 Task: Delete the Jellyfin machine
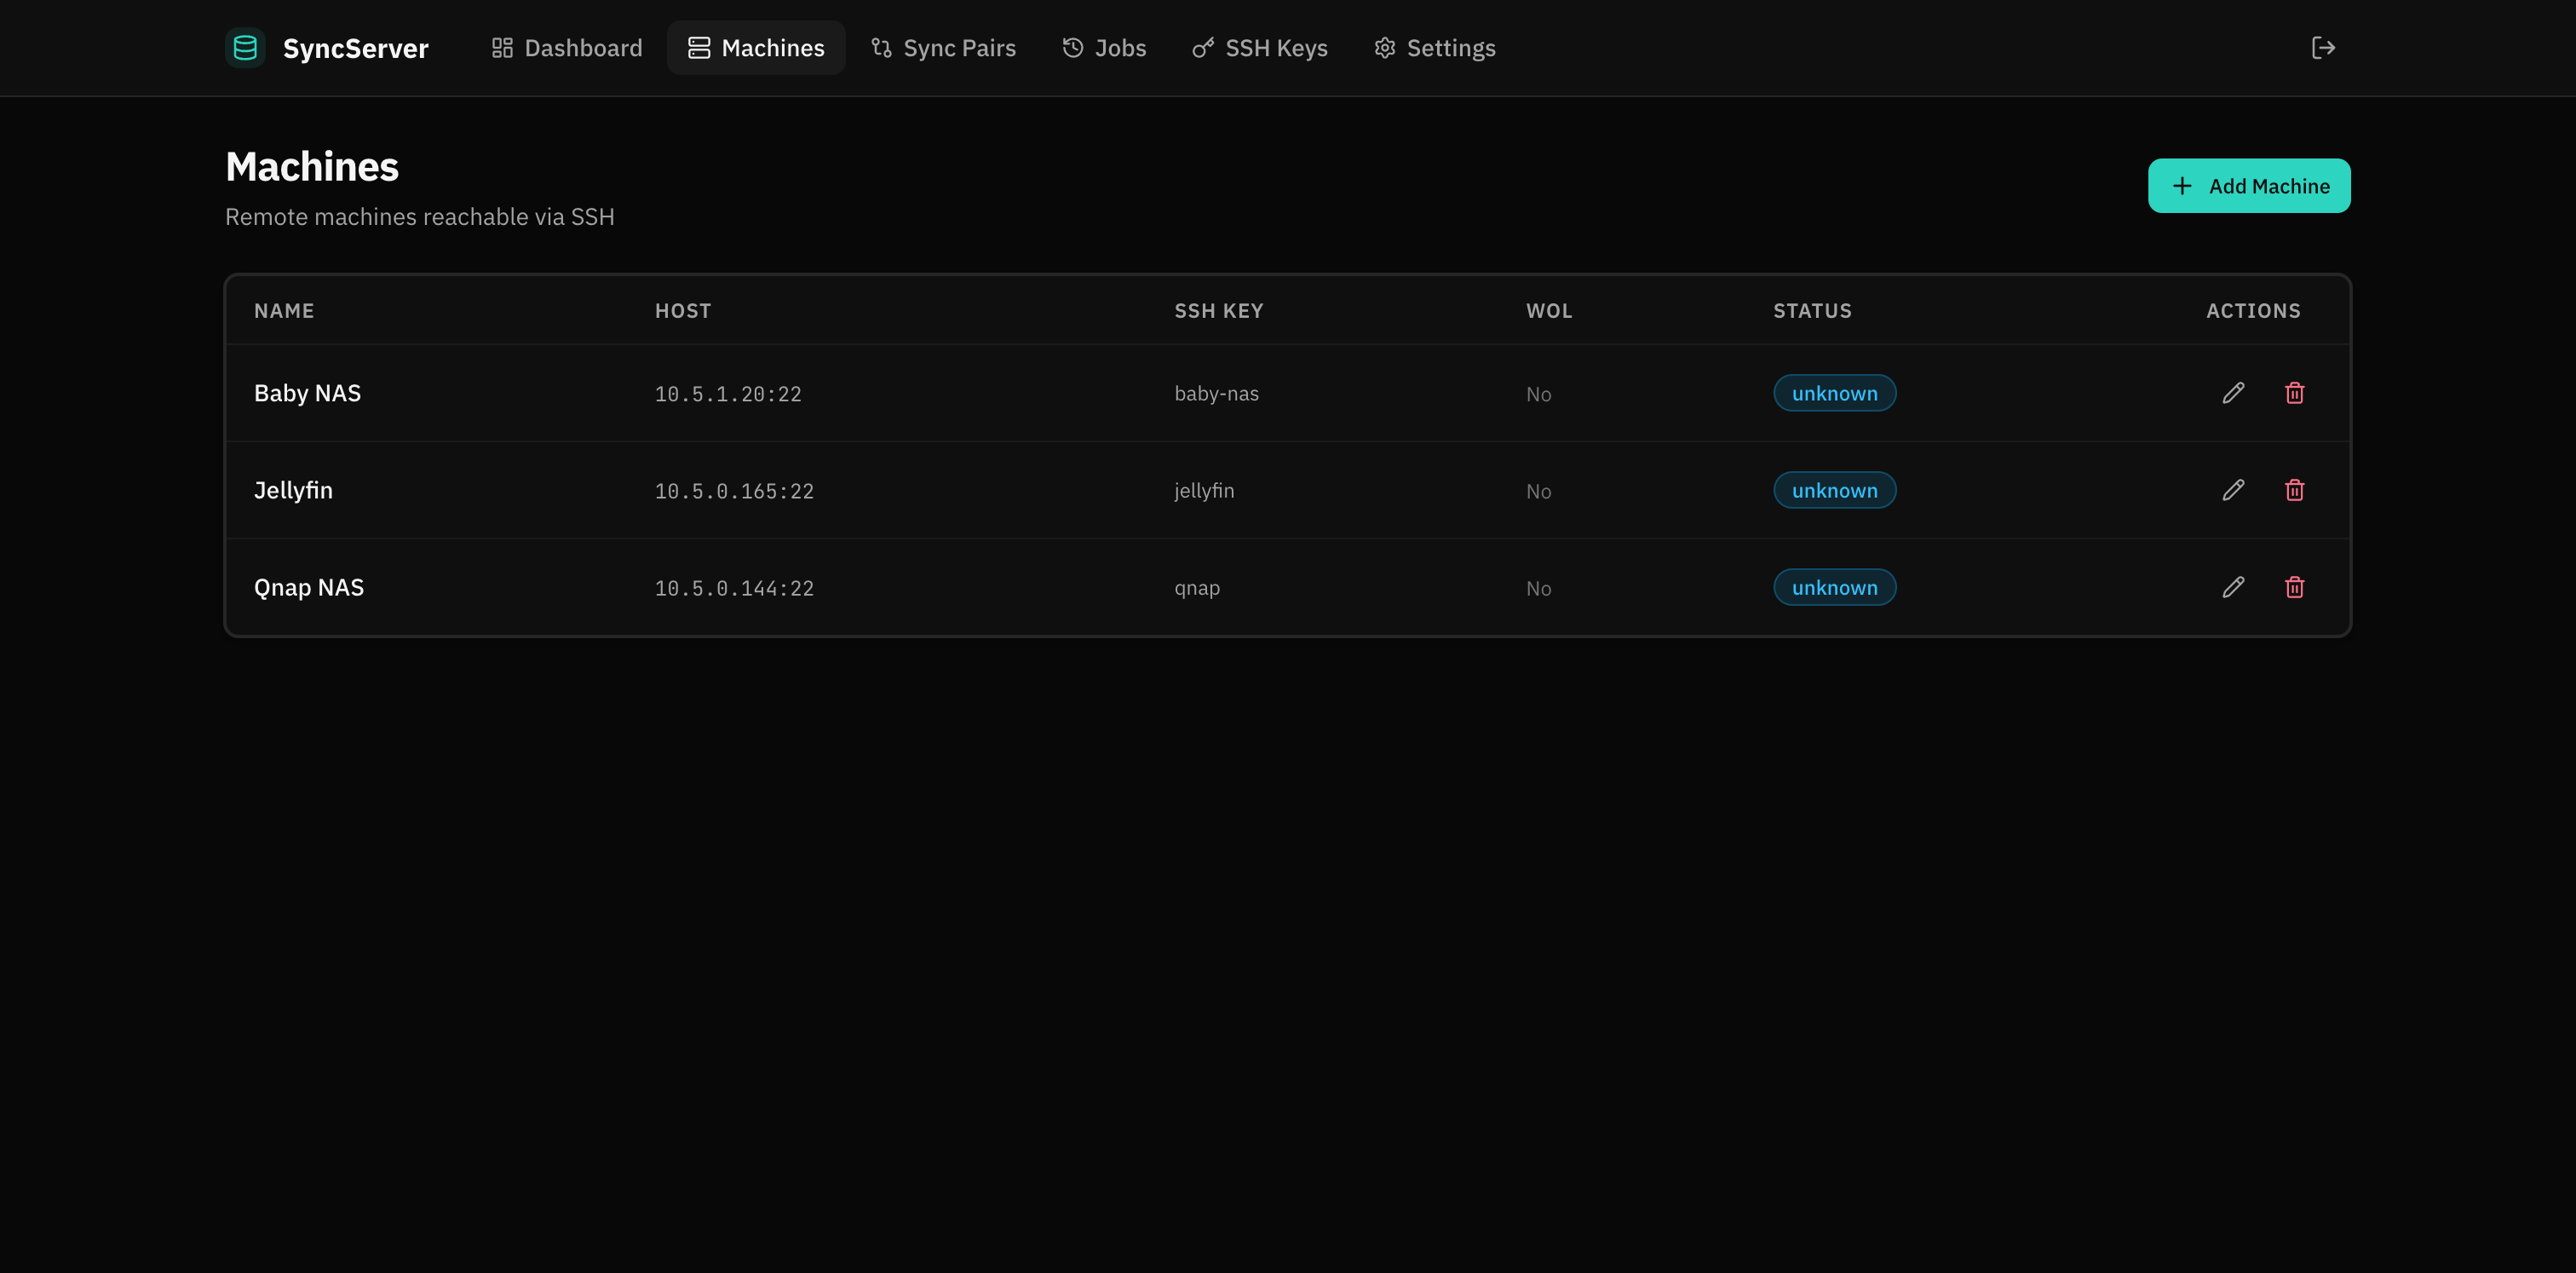(2295, 490)
